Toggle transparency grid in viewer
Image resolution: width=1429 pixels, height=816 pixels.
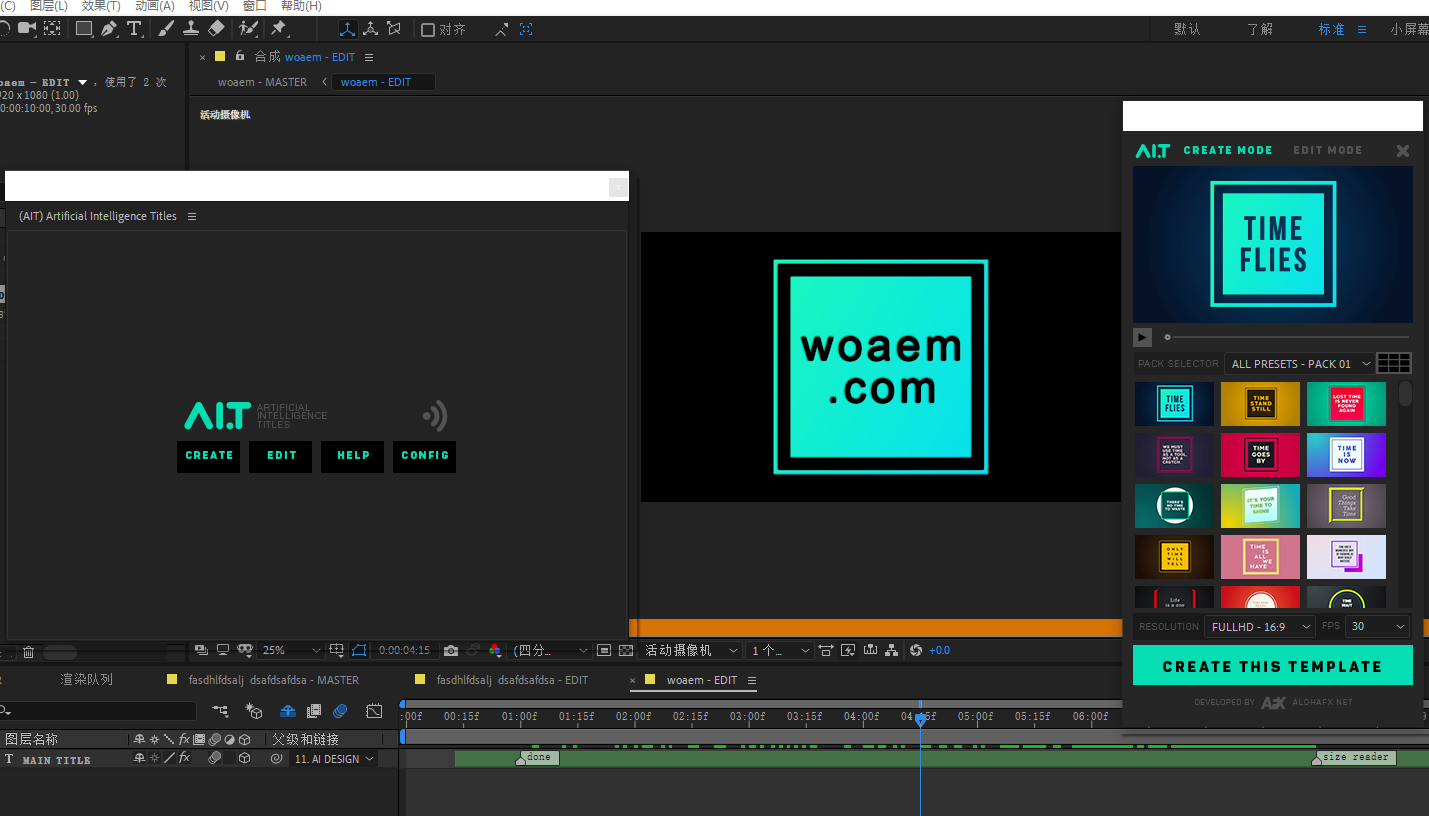[626, 650]
